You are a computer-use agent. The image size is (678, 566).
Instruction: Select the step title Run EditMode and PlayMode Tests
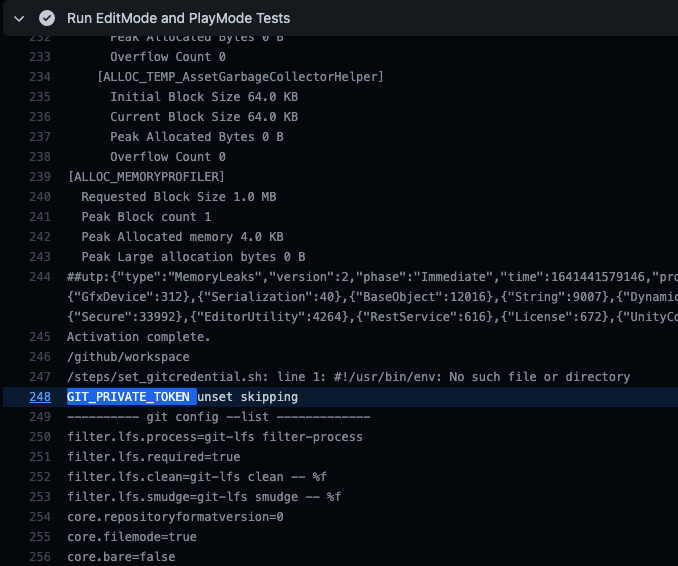pyautogui.click(x=178, y=18)
